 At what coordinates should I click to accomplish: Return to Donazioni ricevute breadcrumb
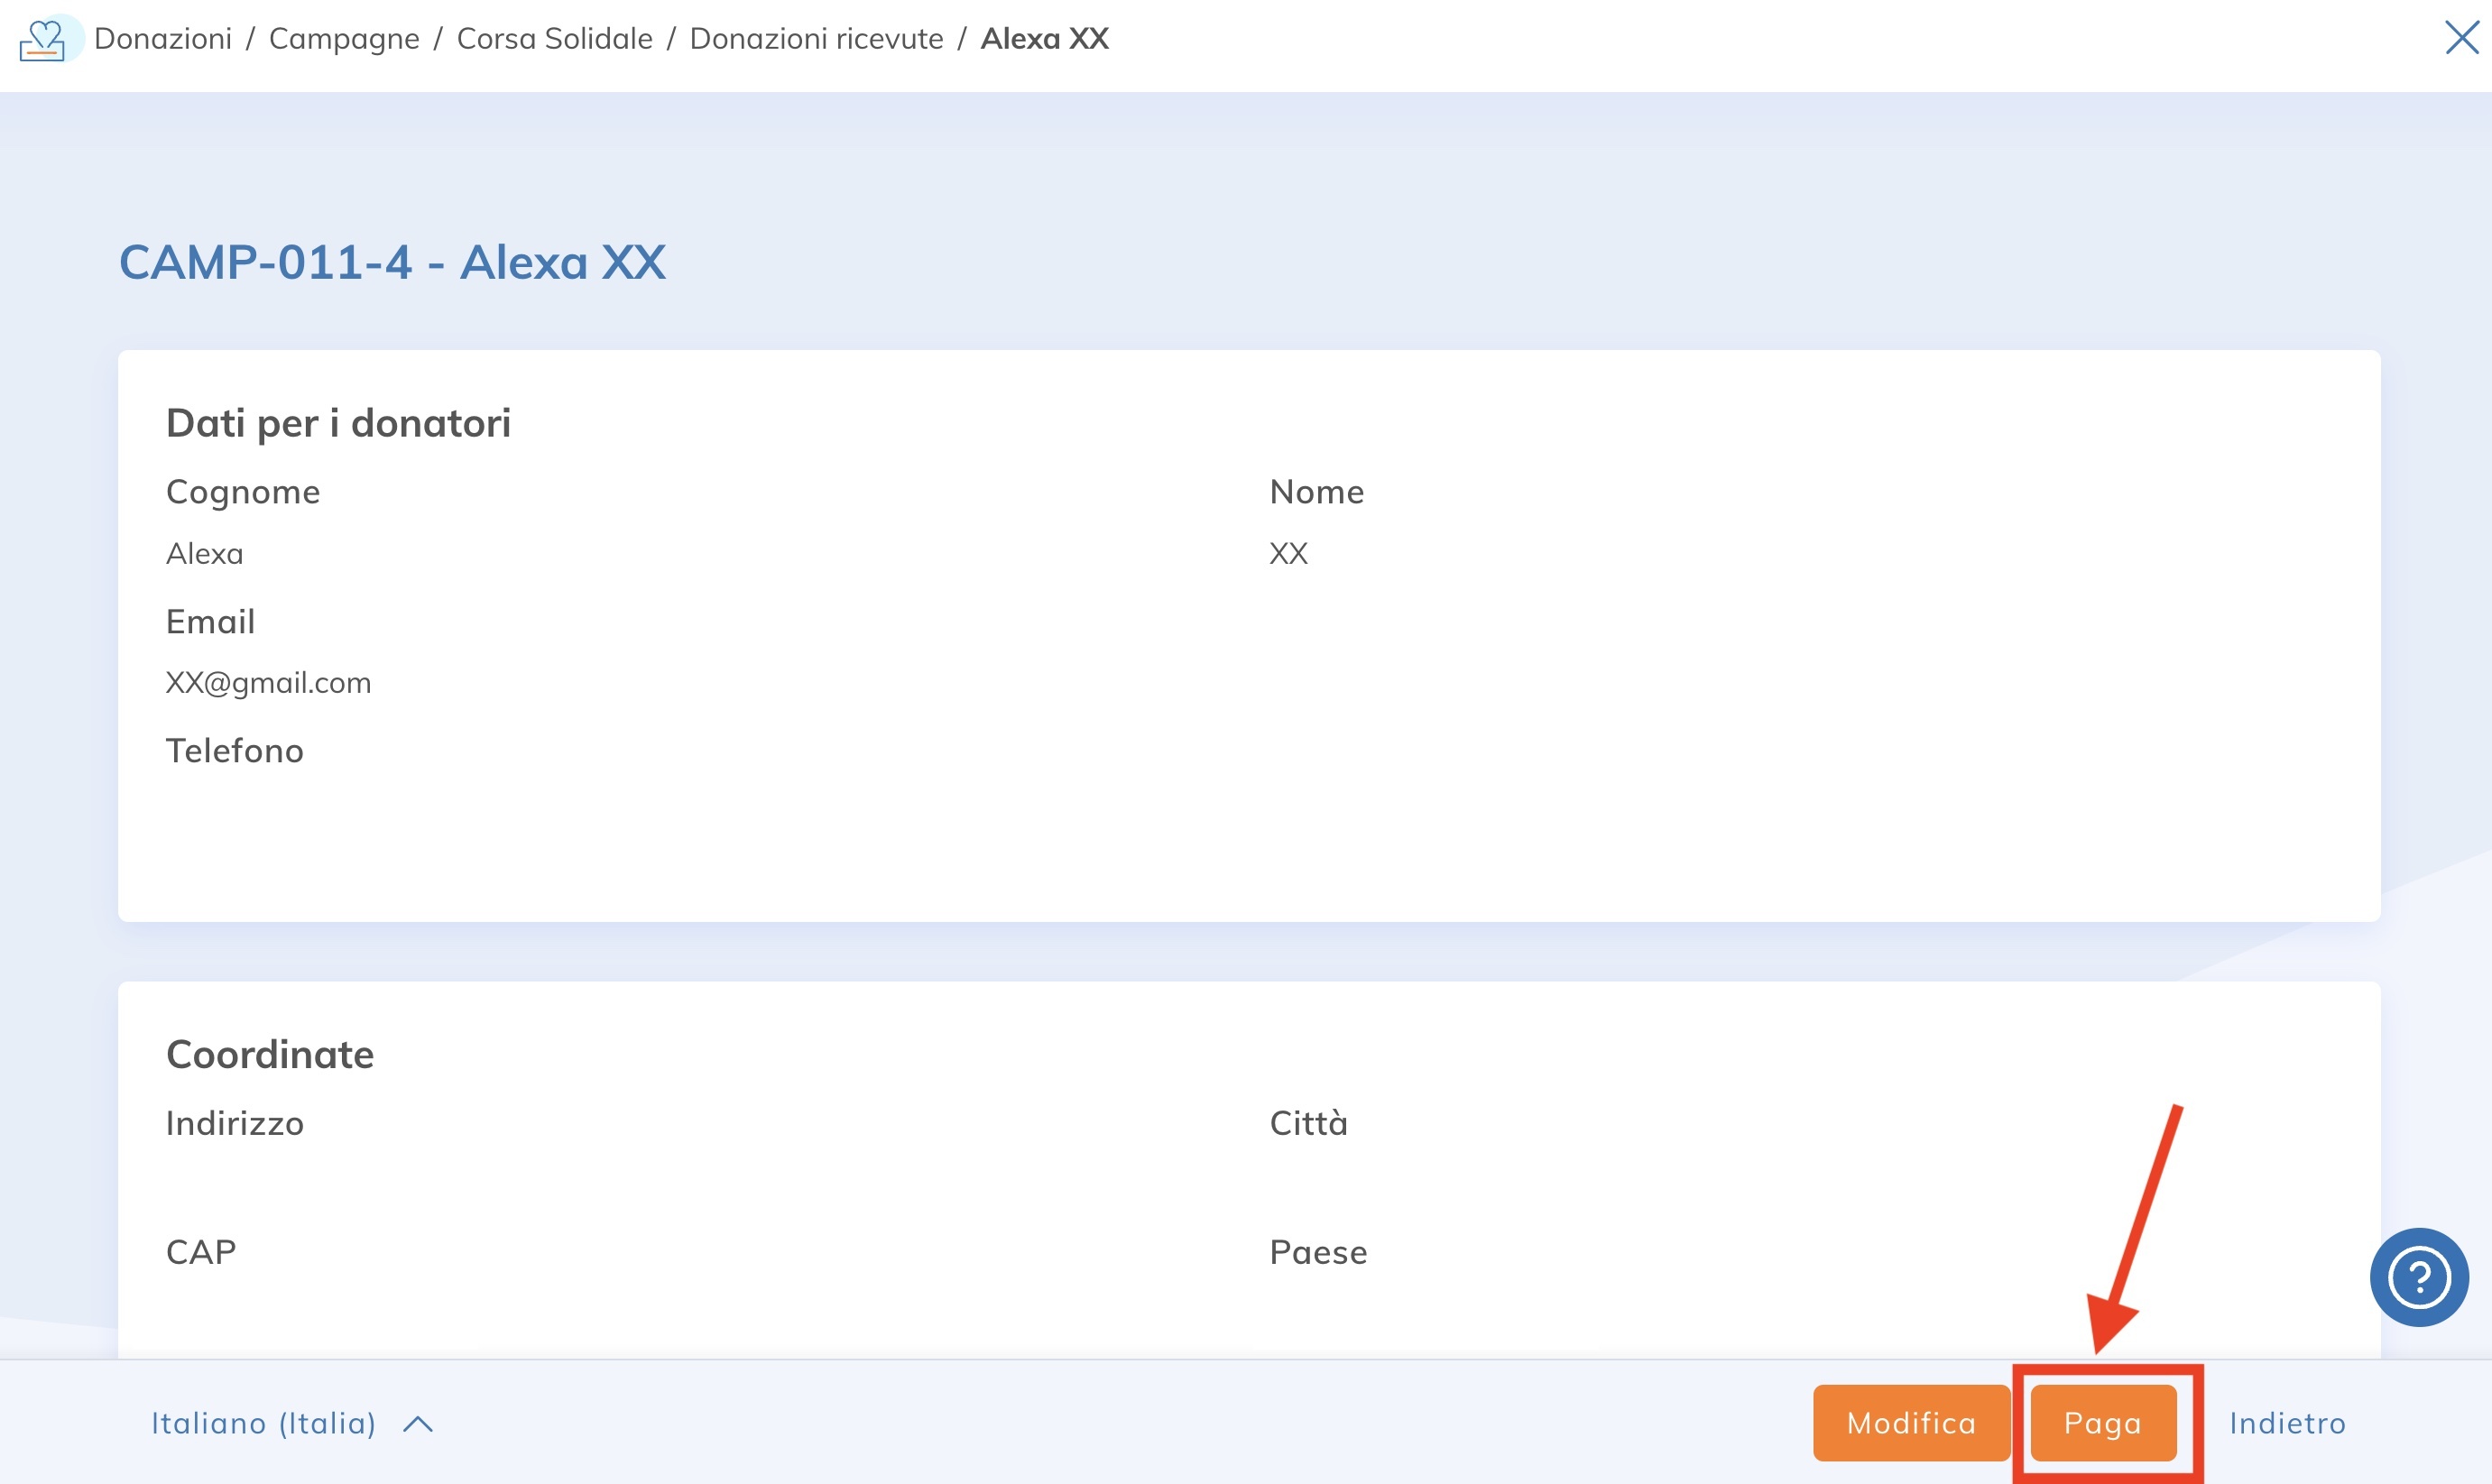816,39
